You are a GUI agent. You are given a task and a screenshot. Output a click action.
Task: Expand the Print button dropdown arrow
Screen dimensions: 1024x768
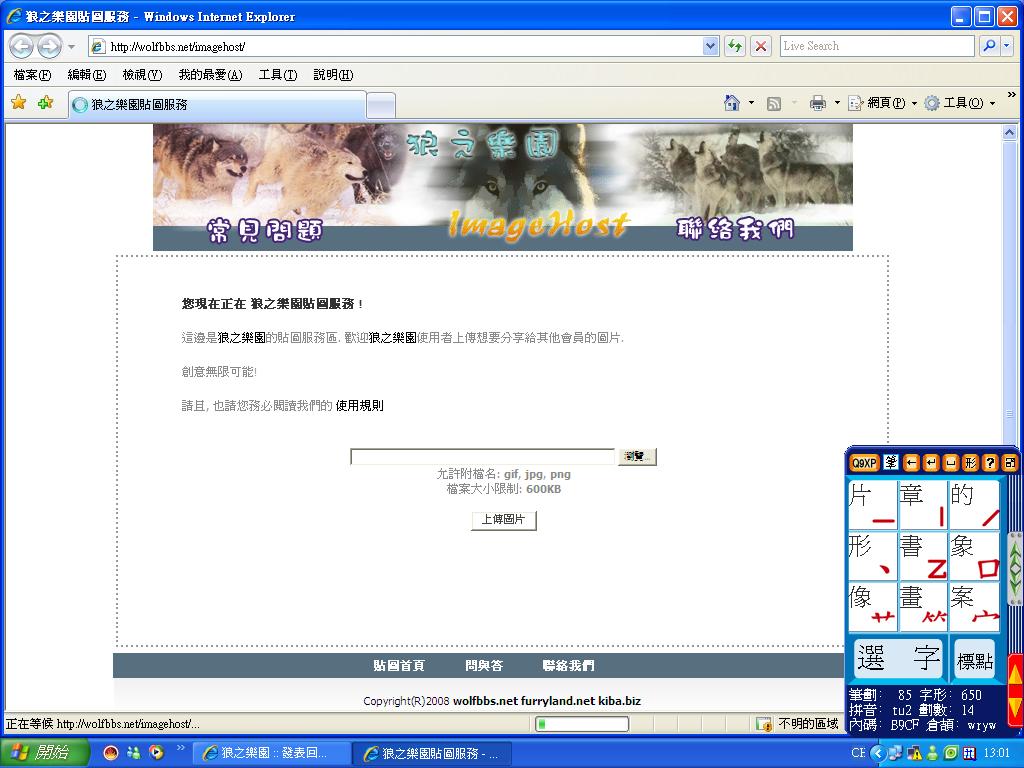tap(837, 103)
